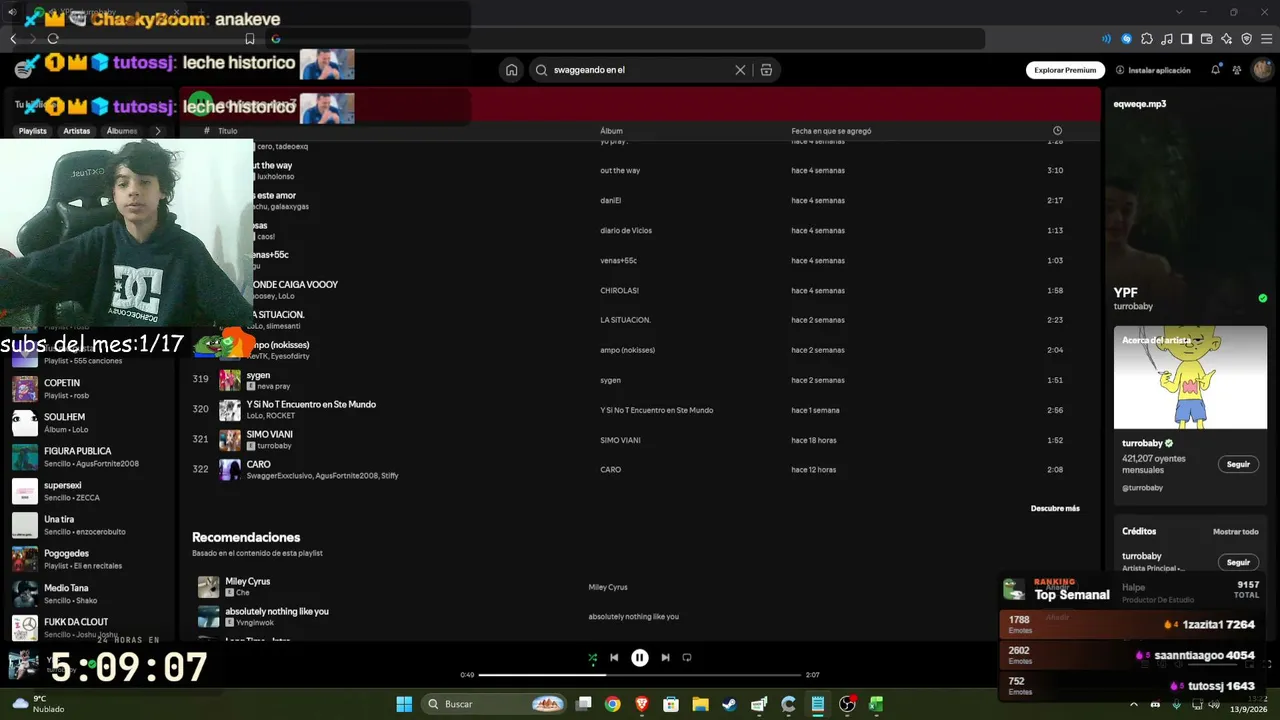
Task: Open YPF title in now-playing panel
Action: 1126,293
